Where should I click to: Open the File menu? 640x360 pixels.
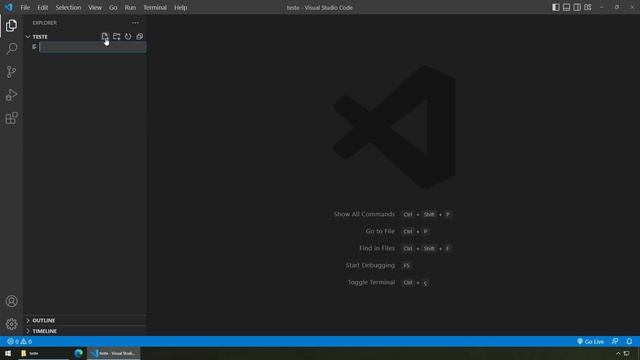tap(25, 7)
